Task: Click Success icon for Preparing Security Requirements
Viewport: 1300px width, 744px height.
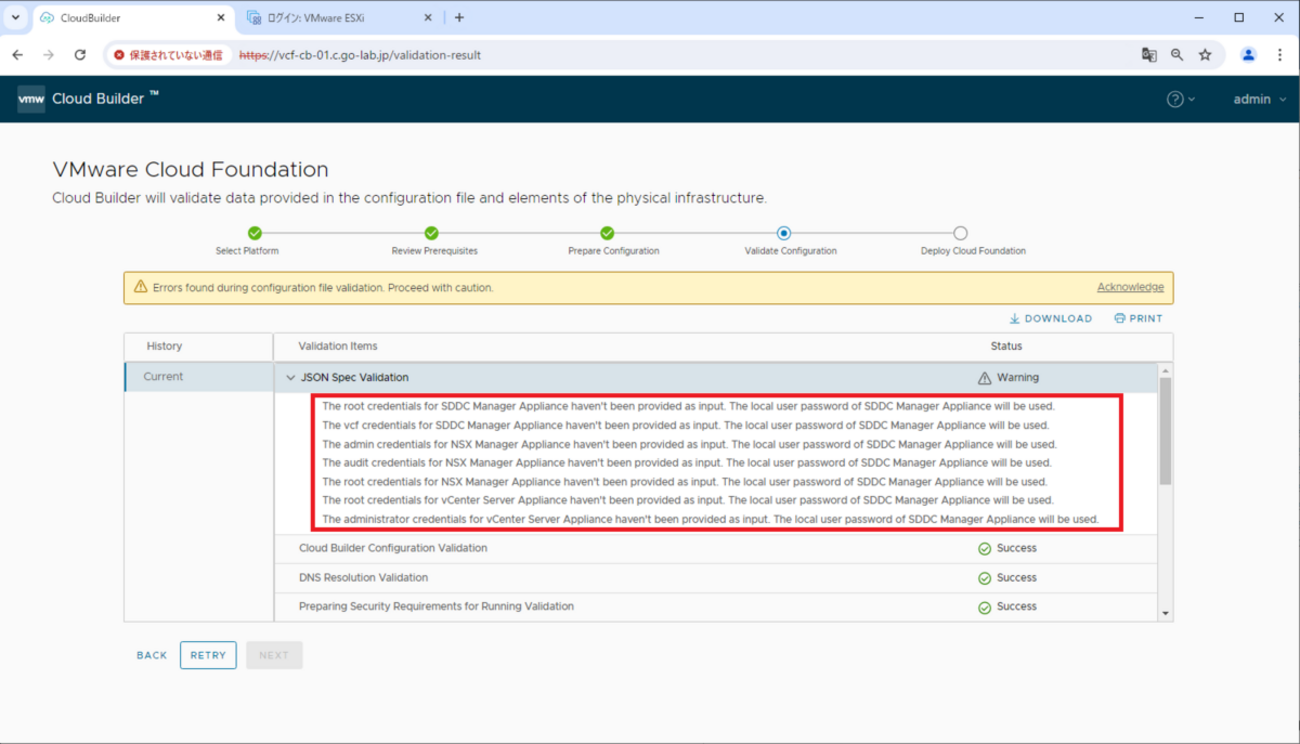Action: [x=984, y=607]
